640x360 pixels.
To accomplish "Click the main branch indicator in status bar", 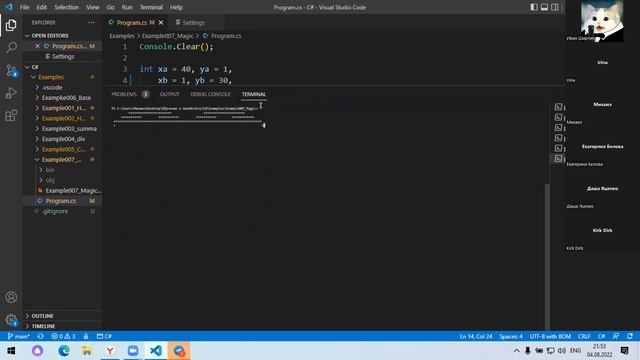I will 18,336.
